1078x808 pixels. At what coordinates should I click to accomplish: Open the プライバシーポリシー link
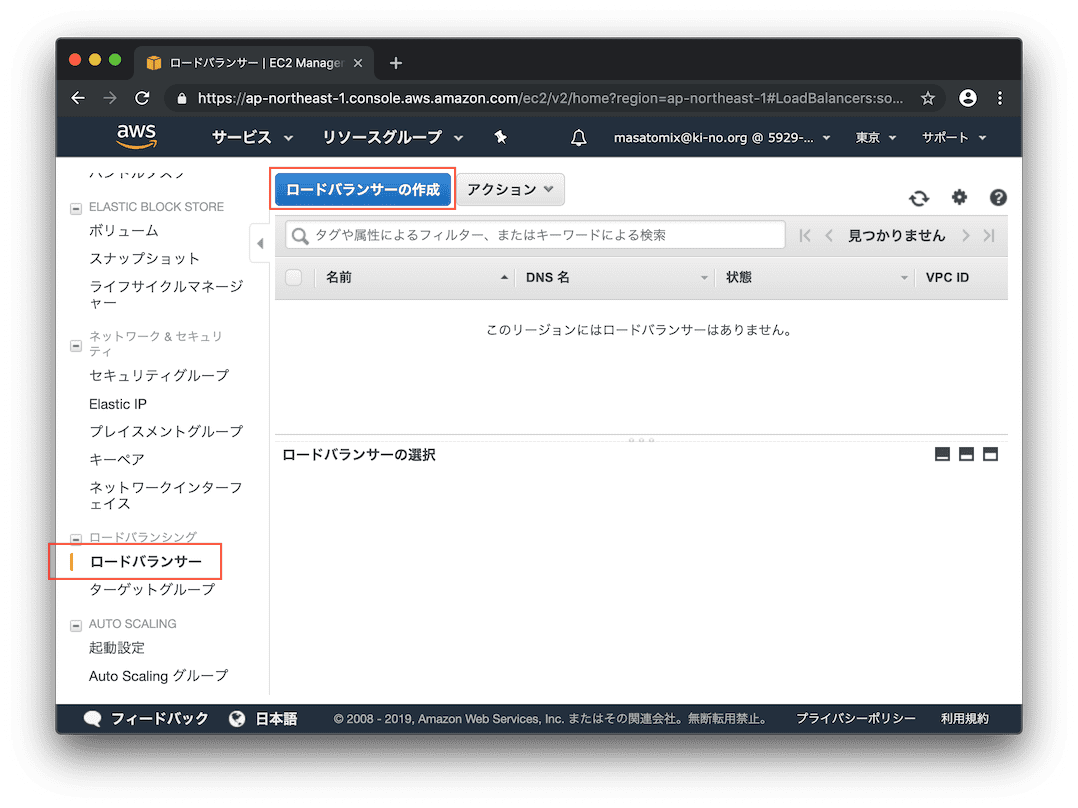pyautogui.click(x=856, y=719)
